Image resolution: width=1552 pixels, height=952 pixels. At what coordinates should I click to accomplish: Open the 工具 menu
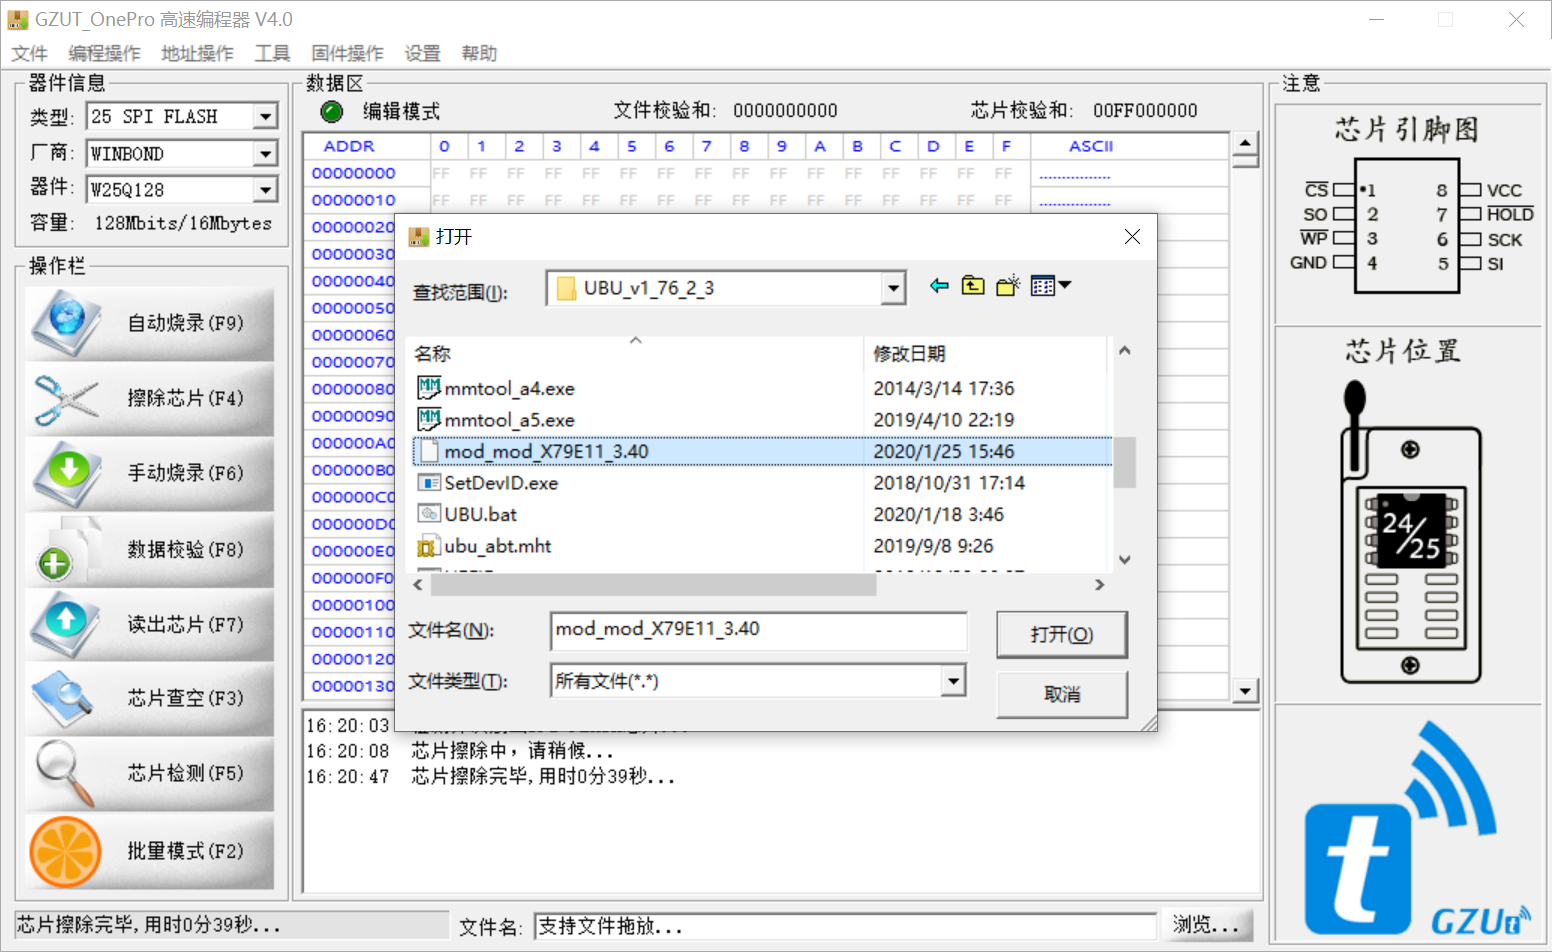point(272,53)
